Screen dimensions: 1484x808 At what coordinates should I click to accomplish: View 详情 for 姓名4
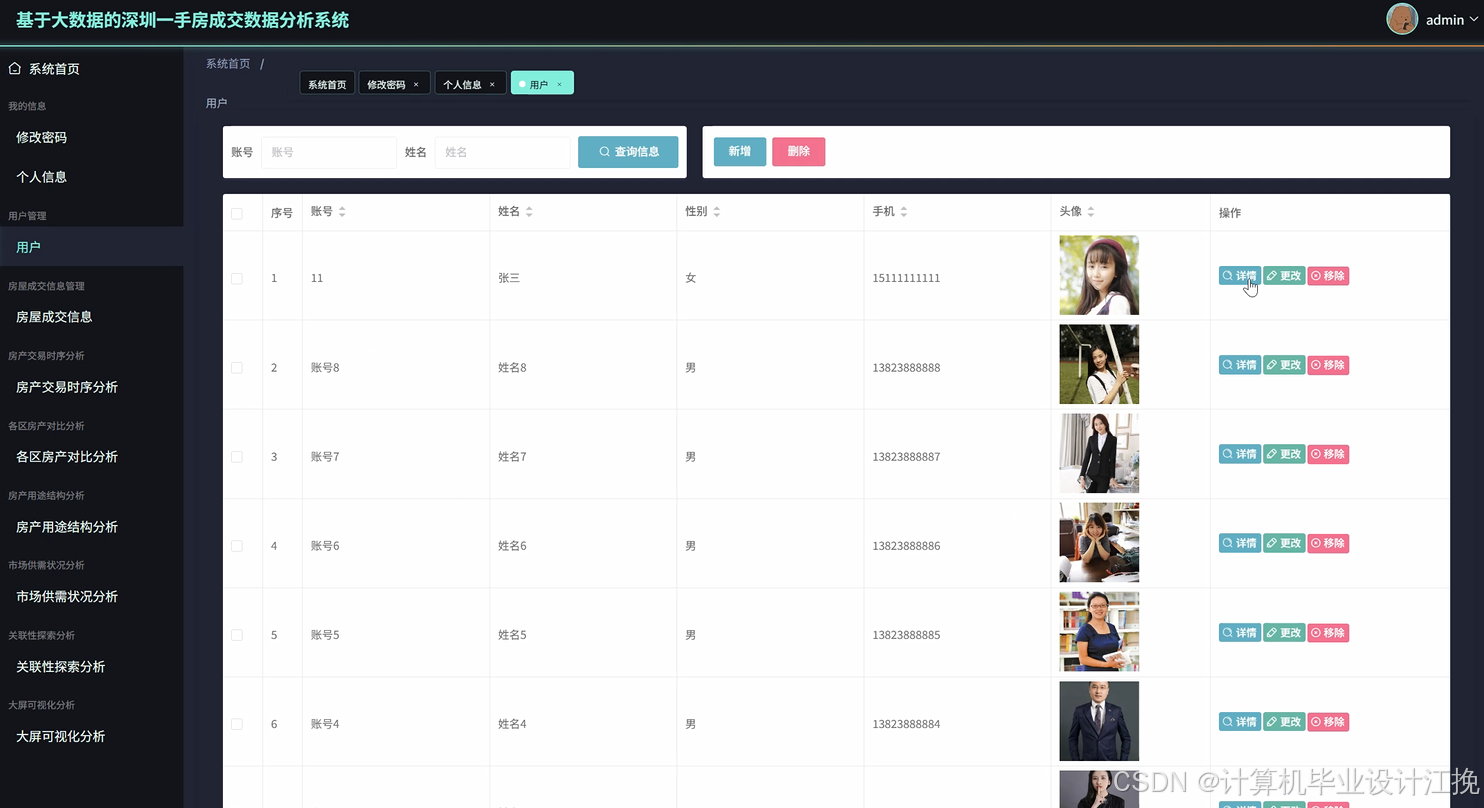pyautogui.click(x=1240, y=722)
